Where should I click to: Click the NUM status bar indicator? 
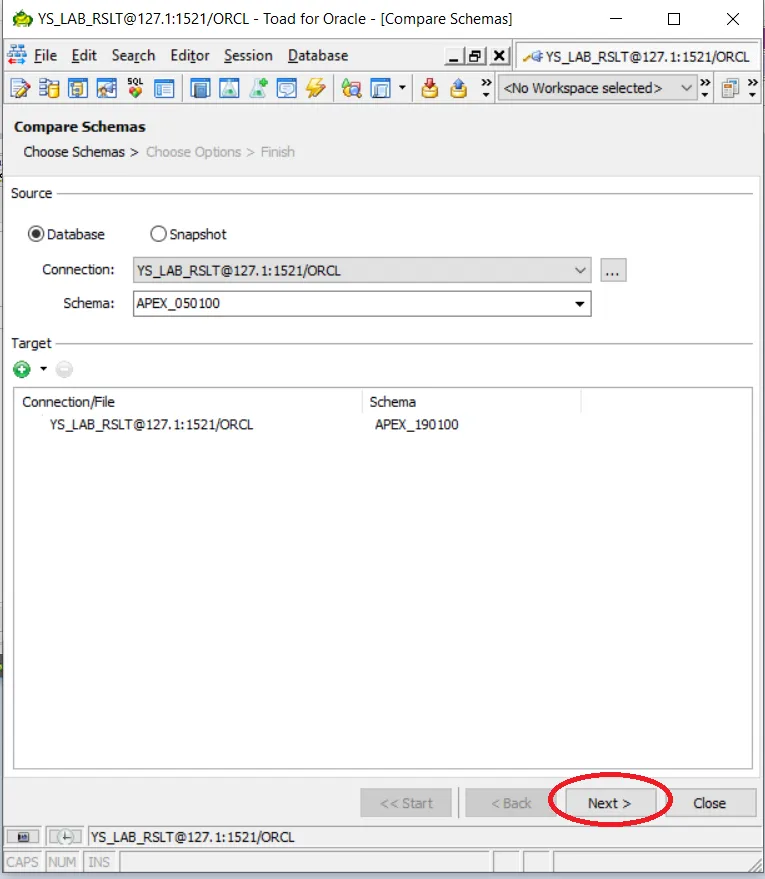(x=62, y=862)
